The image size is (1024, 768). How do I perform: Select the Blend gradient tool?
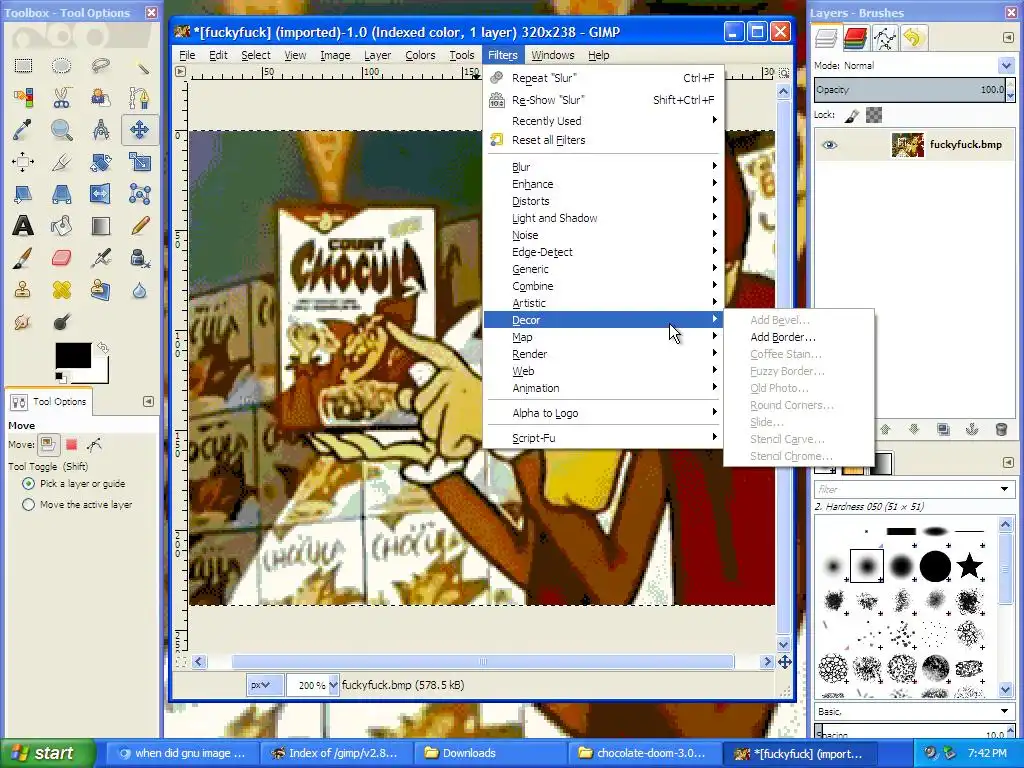pyautogui.click(x=101, y=226)
